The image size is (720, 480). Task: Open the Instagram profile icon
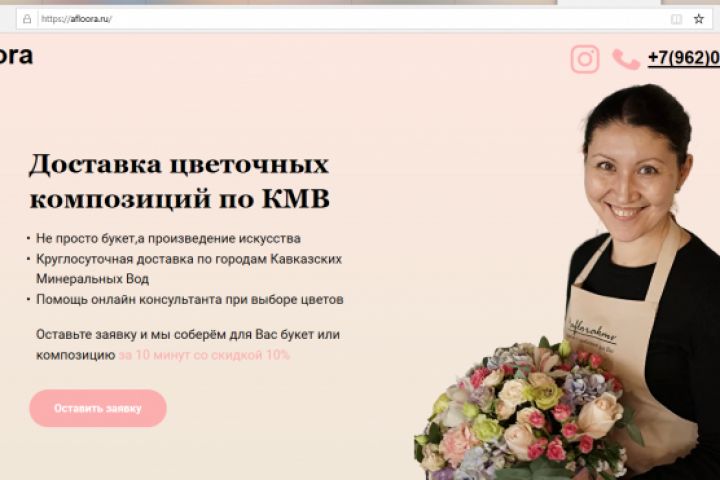(x=585, y=59)
